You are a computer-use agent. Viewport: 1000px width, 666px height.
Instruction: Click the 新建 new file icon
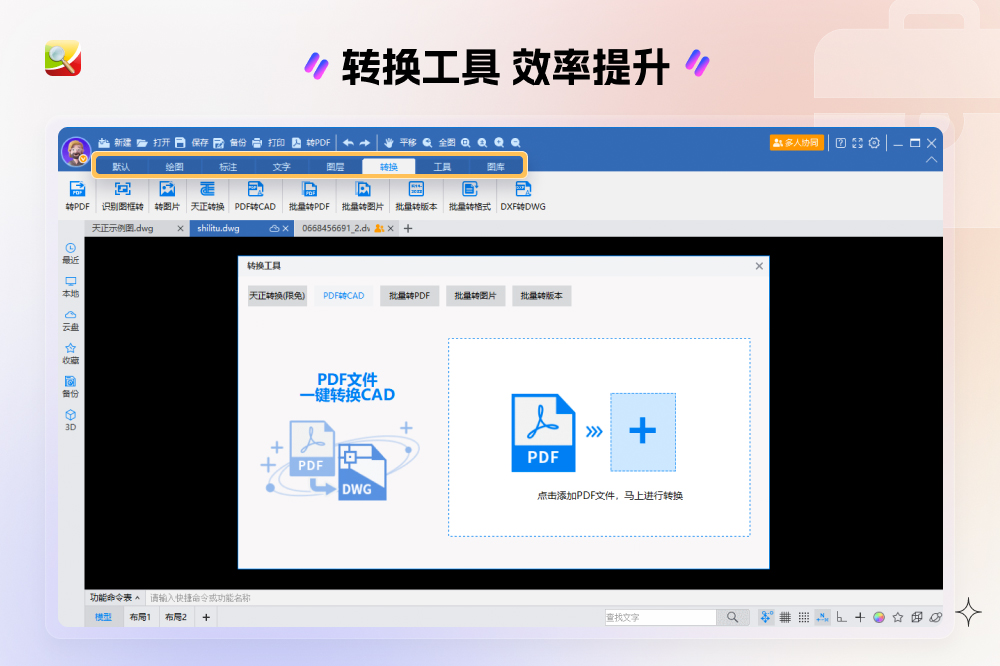pyautogui.click(x=103, y=143)
